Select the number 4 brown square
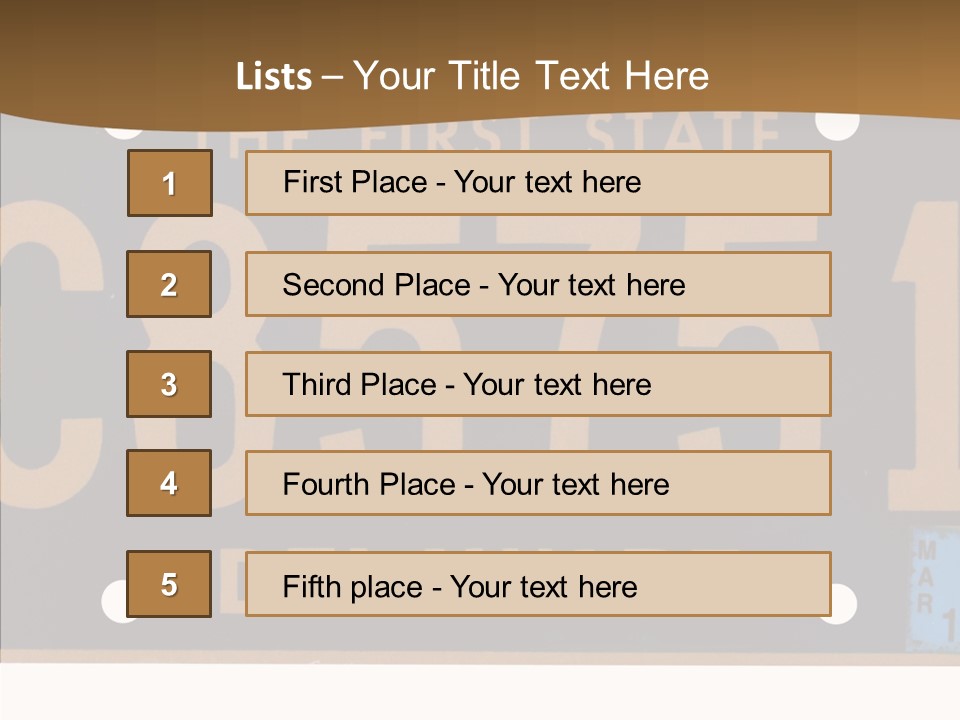This screenshot has width=960, height=720. pyautogui.click(x=169, y=483)
